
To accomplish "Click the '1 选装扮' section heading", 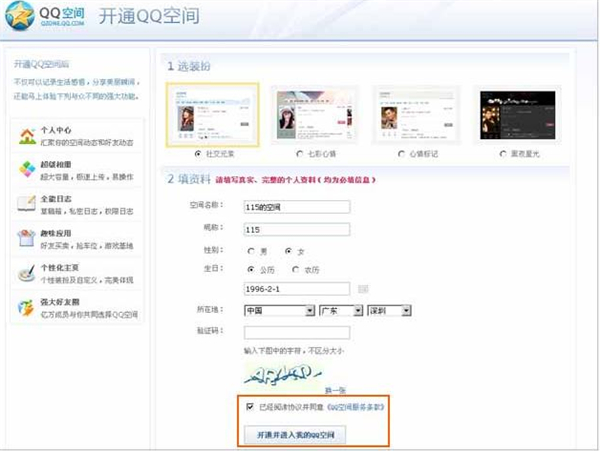I will [x=189, y=66].
